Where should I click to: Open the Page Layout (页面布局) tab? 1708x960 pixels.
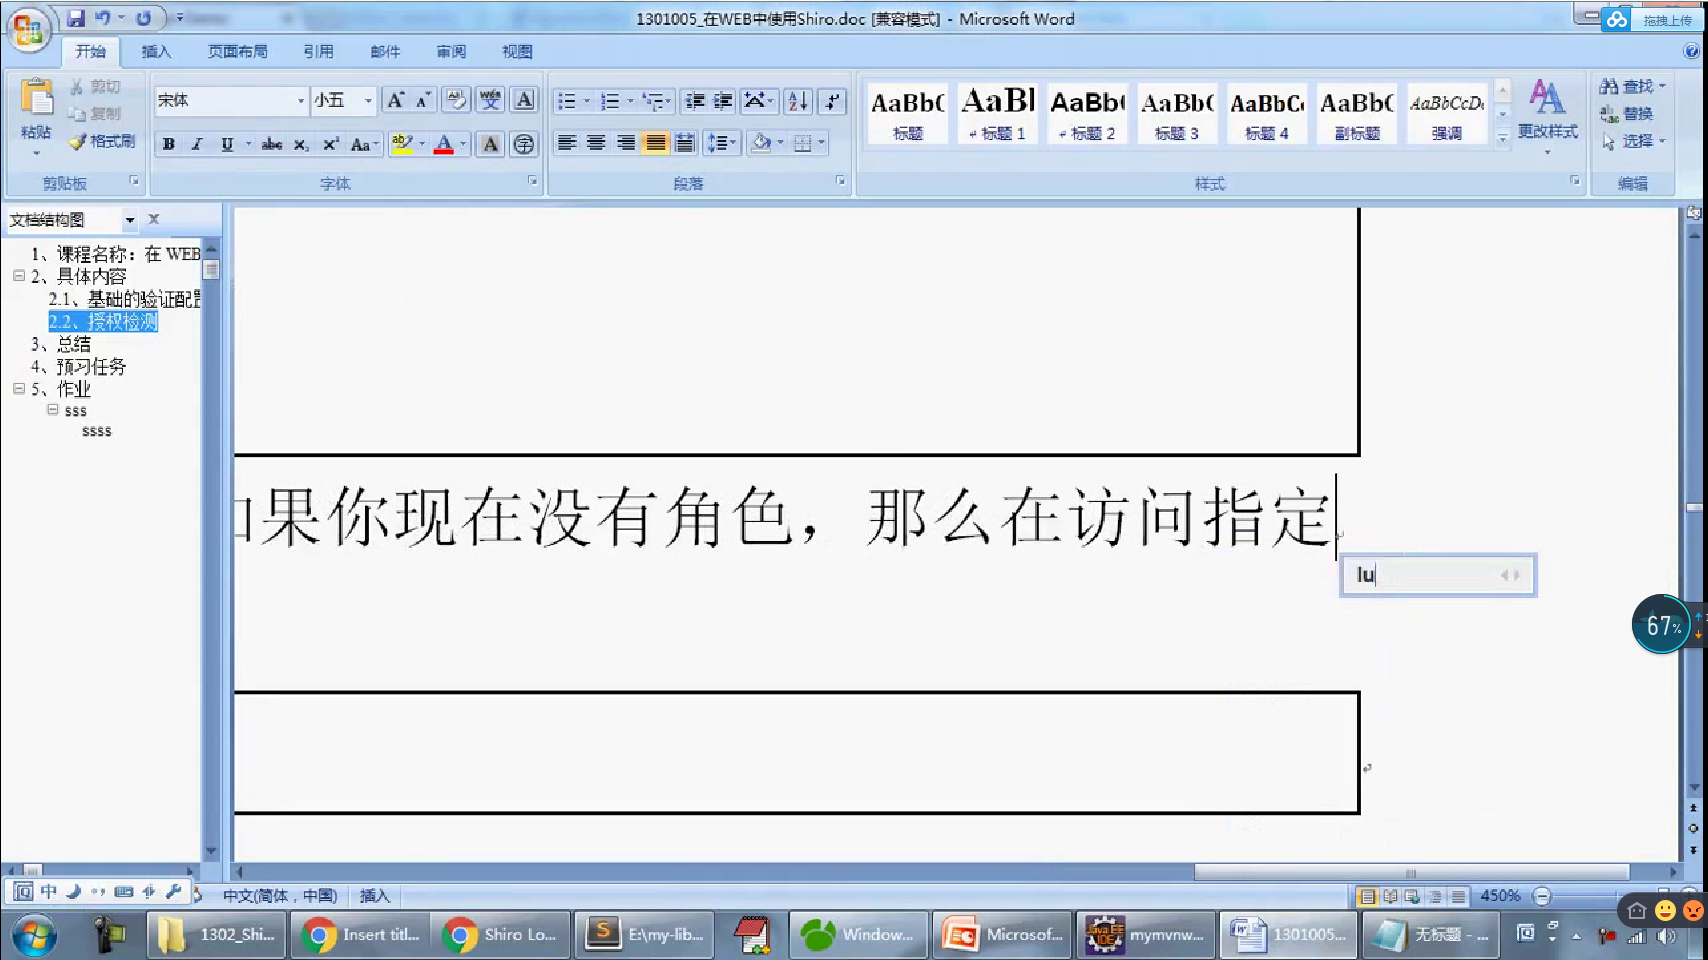[x=238, y=52]
